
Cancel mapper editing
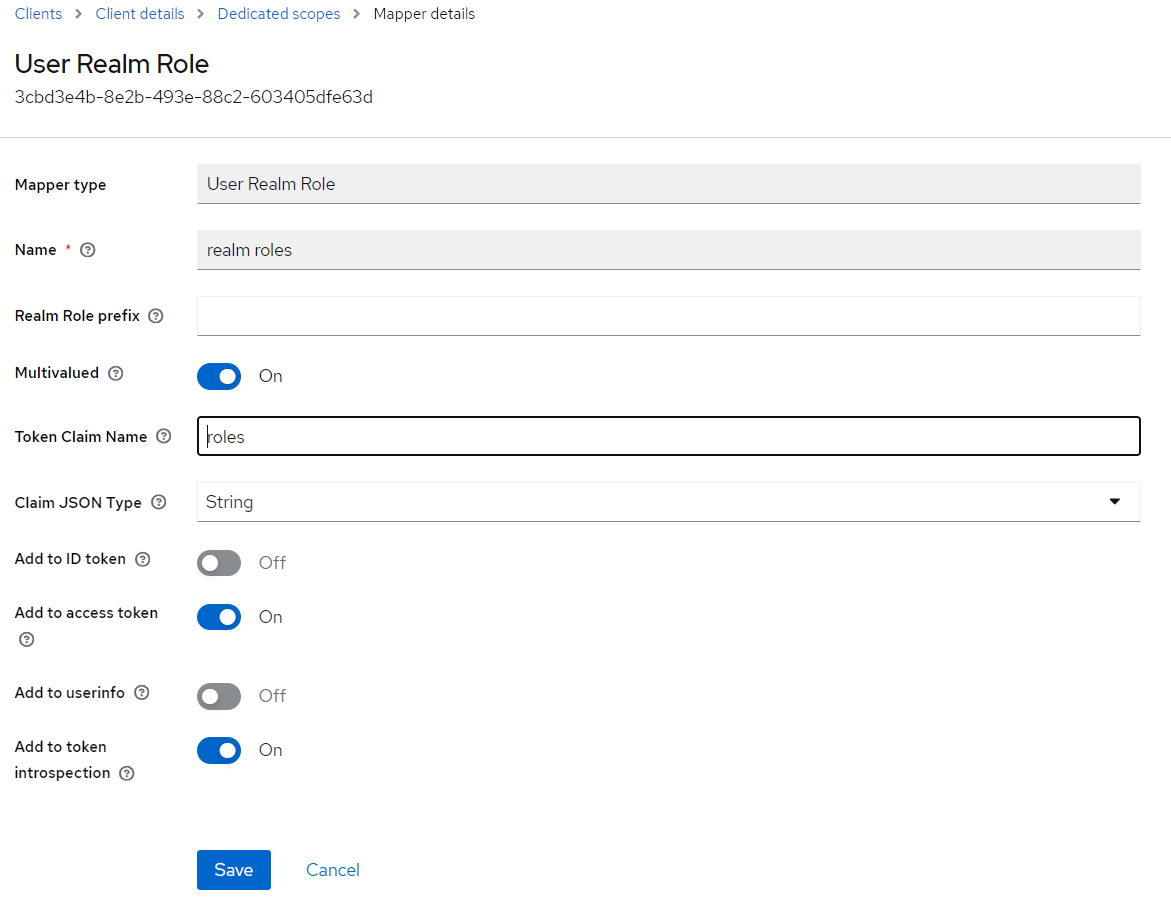click(332, 870)
